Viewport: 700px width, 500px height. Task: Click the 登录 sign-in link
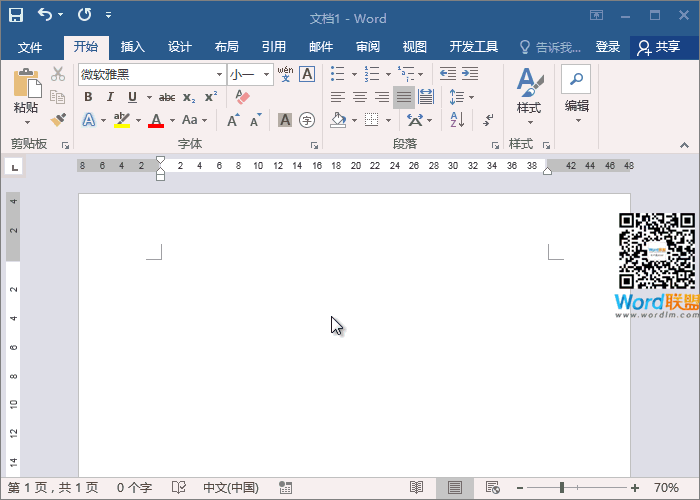point(607,46)
